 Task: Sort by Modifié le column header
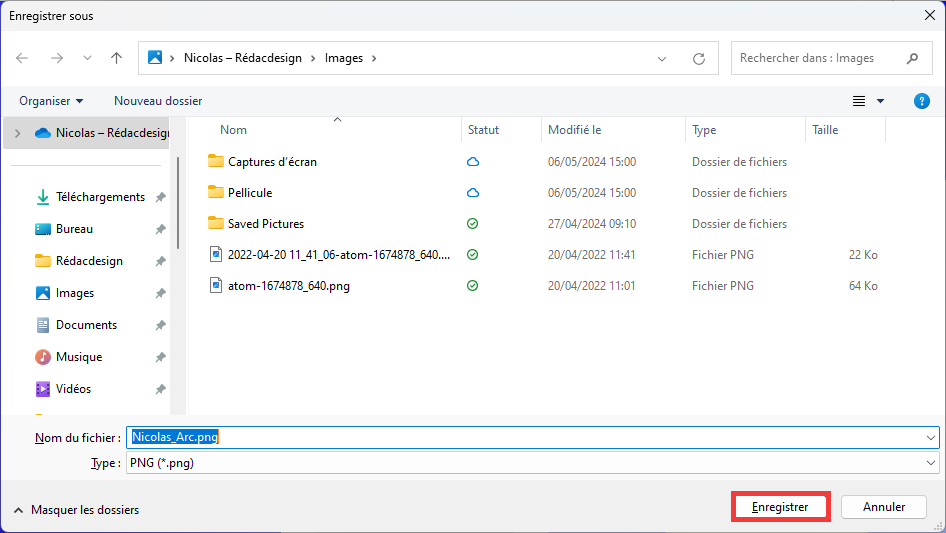point(574,130)
